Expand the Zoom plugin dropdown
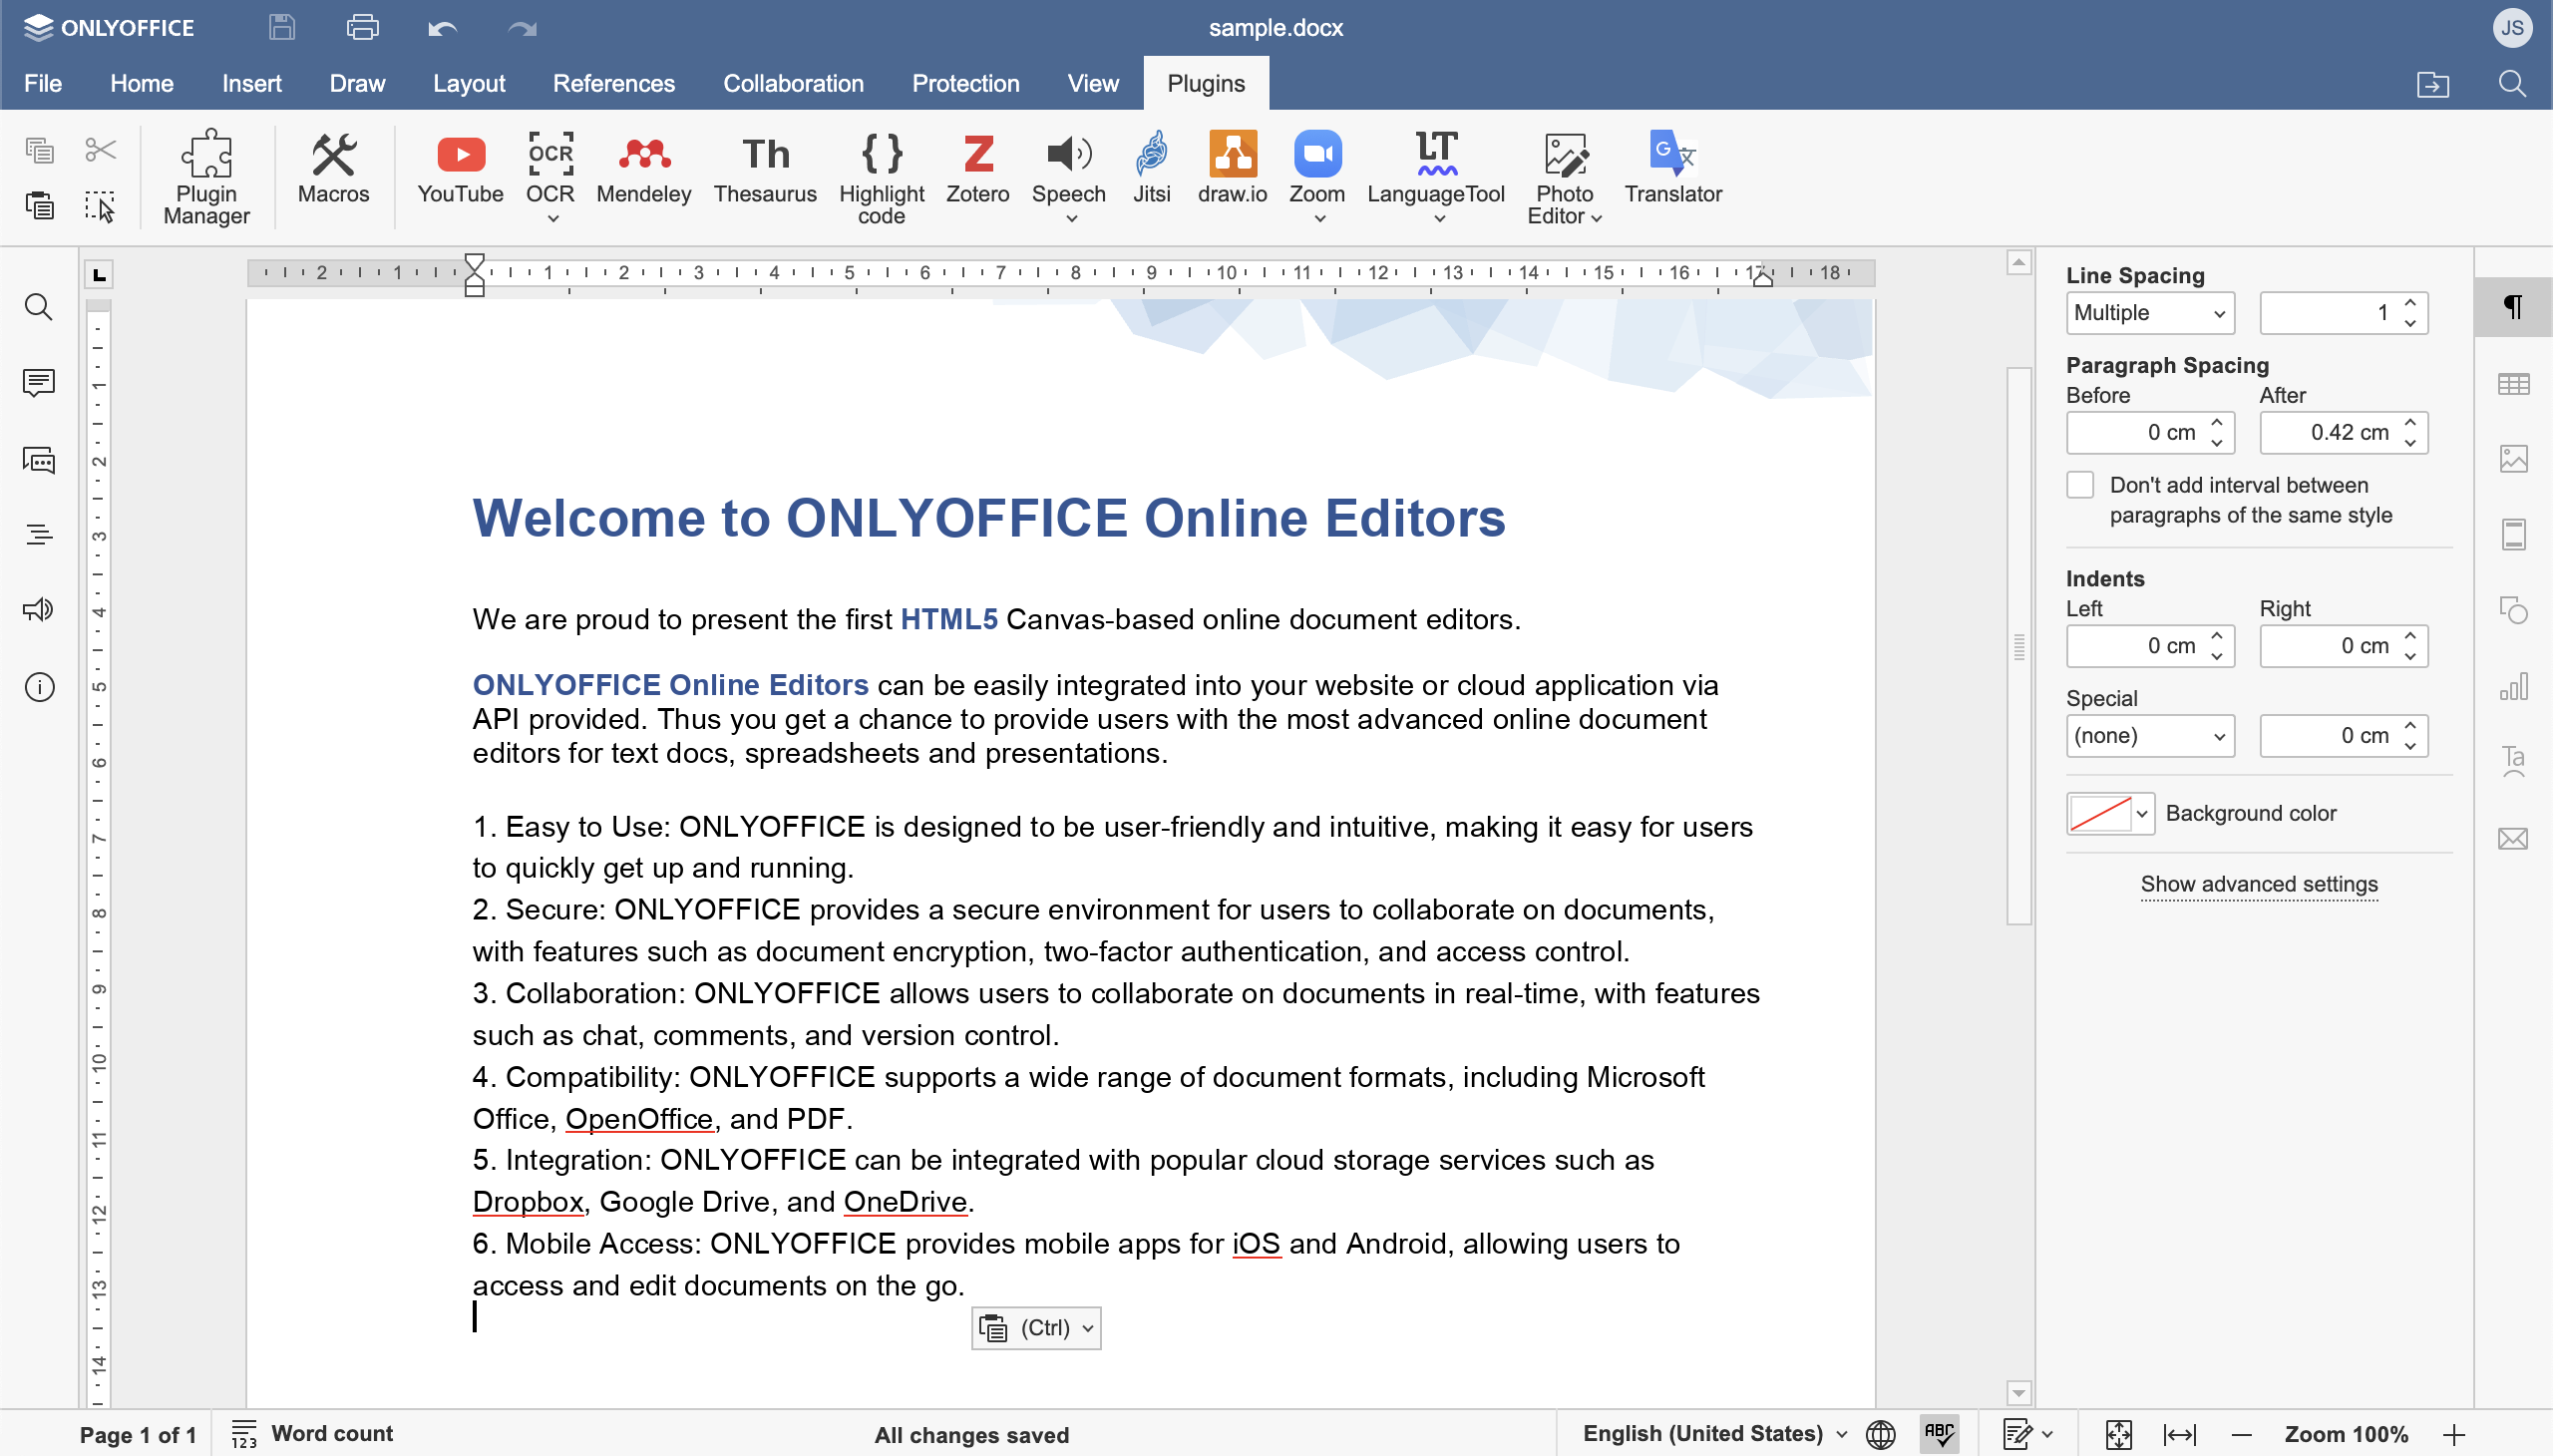Viewport: 2553px width, 1456px height. point(1318,219)
